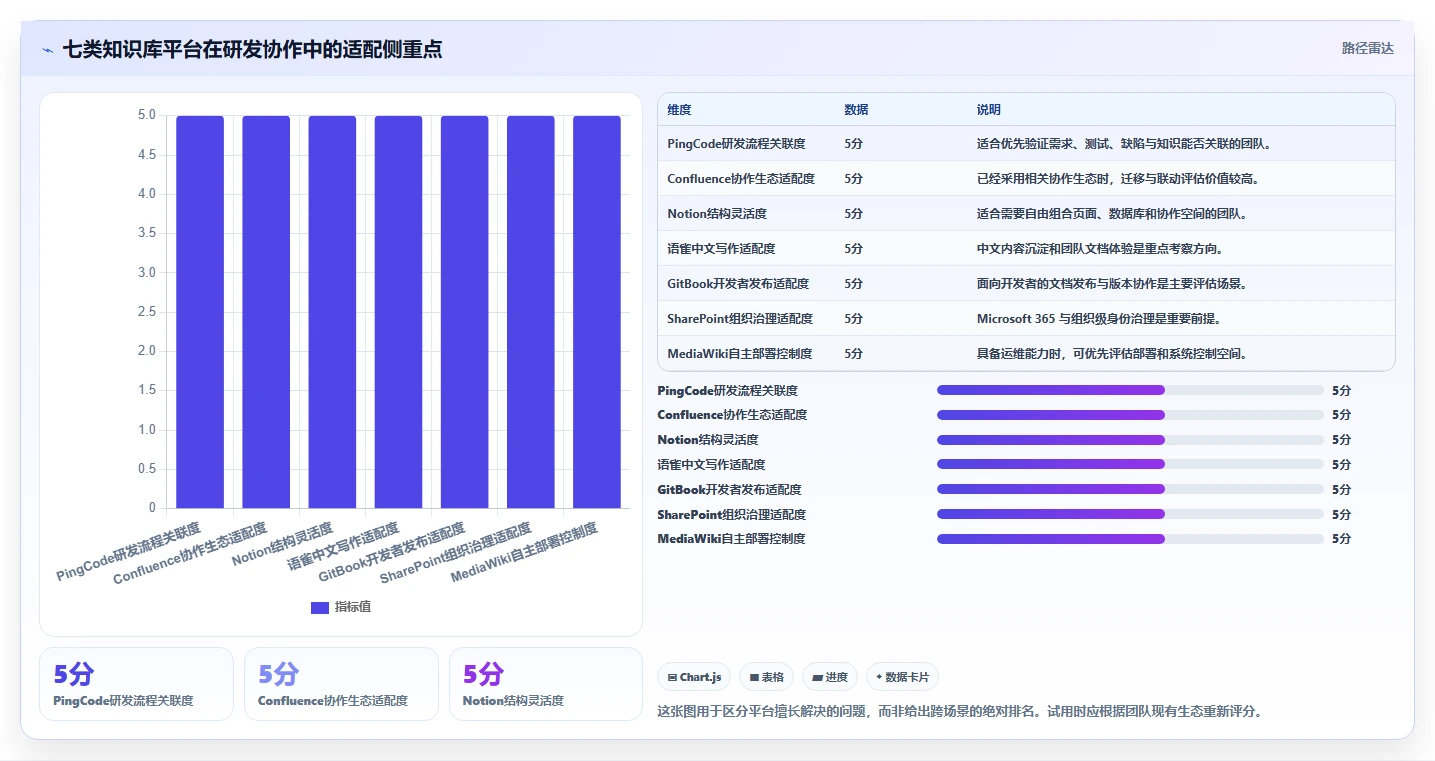The image size is (1435, 761).
Task: Click description 中文内容沉淀和团队文档体验是重点考察方向
Action: pyautogui.click(x=1100, y=249)
